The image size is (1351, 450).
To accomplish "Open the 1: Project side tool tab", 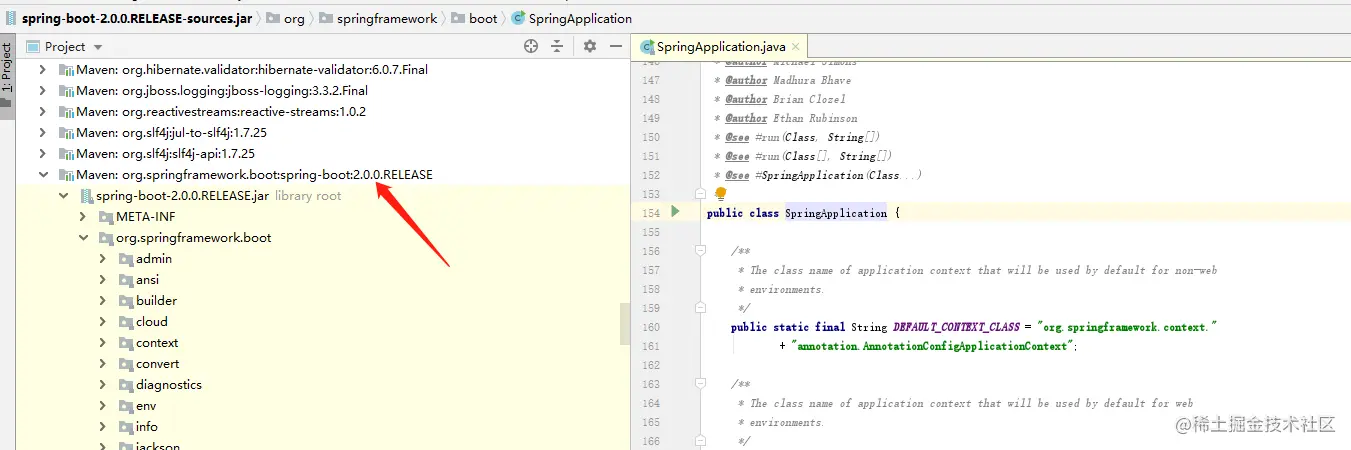I will point(7,75).
